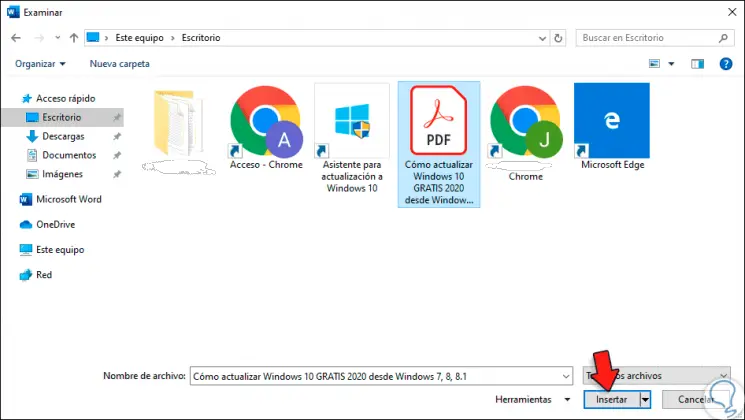Toggle the preview pane icon
Viewport: 745px width, 420px height.
tap(698, 63)
